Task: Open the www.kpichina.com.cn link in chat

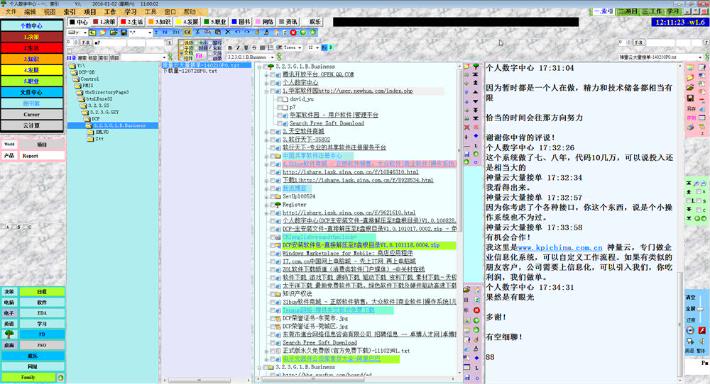Action: click(x=560, y=248)
